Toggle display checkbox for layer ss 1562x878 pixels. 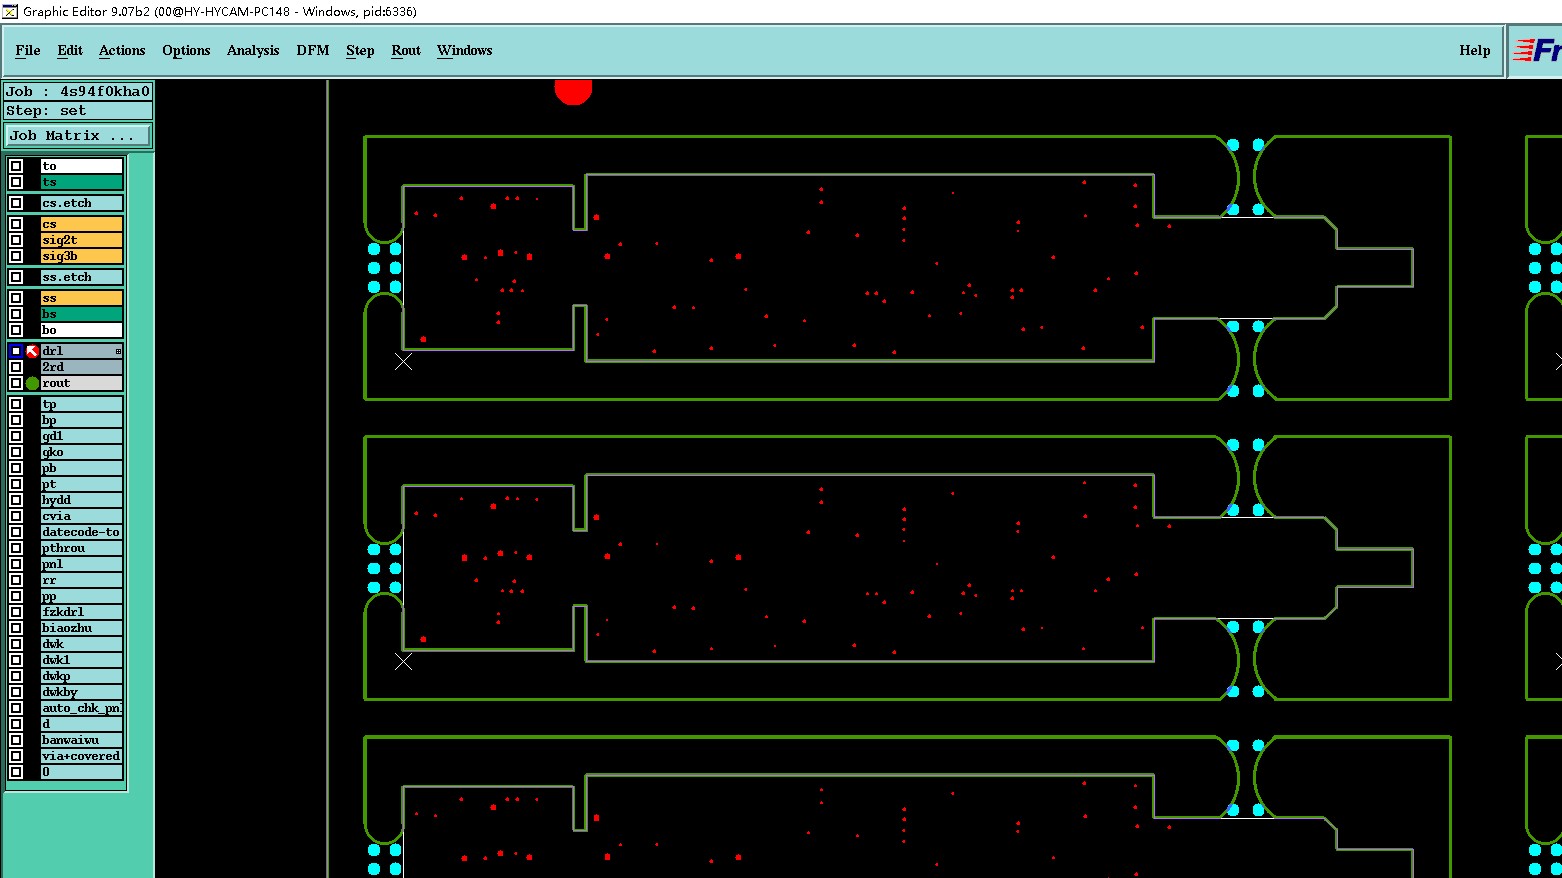click(16, 298)
